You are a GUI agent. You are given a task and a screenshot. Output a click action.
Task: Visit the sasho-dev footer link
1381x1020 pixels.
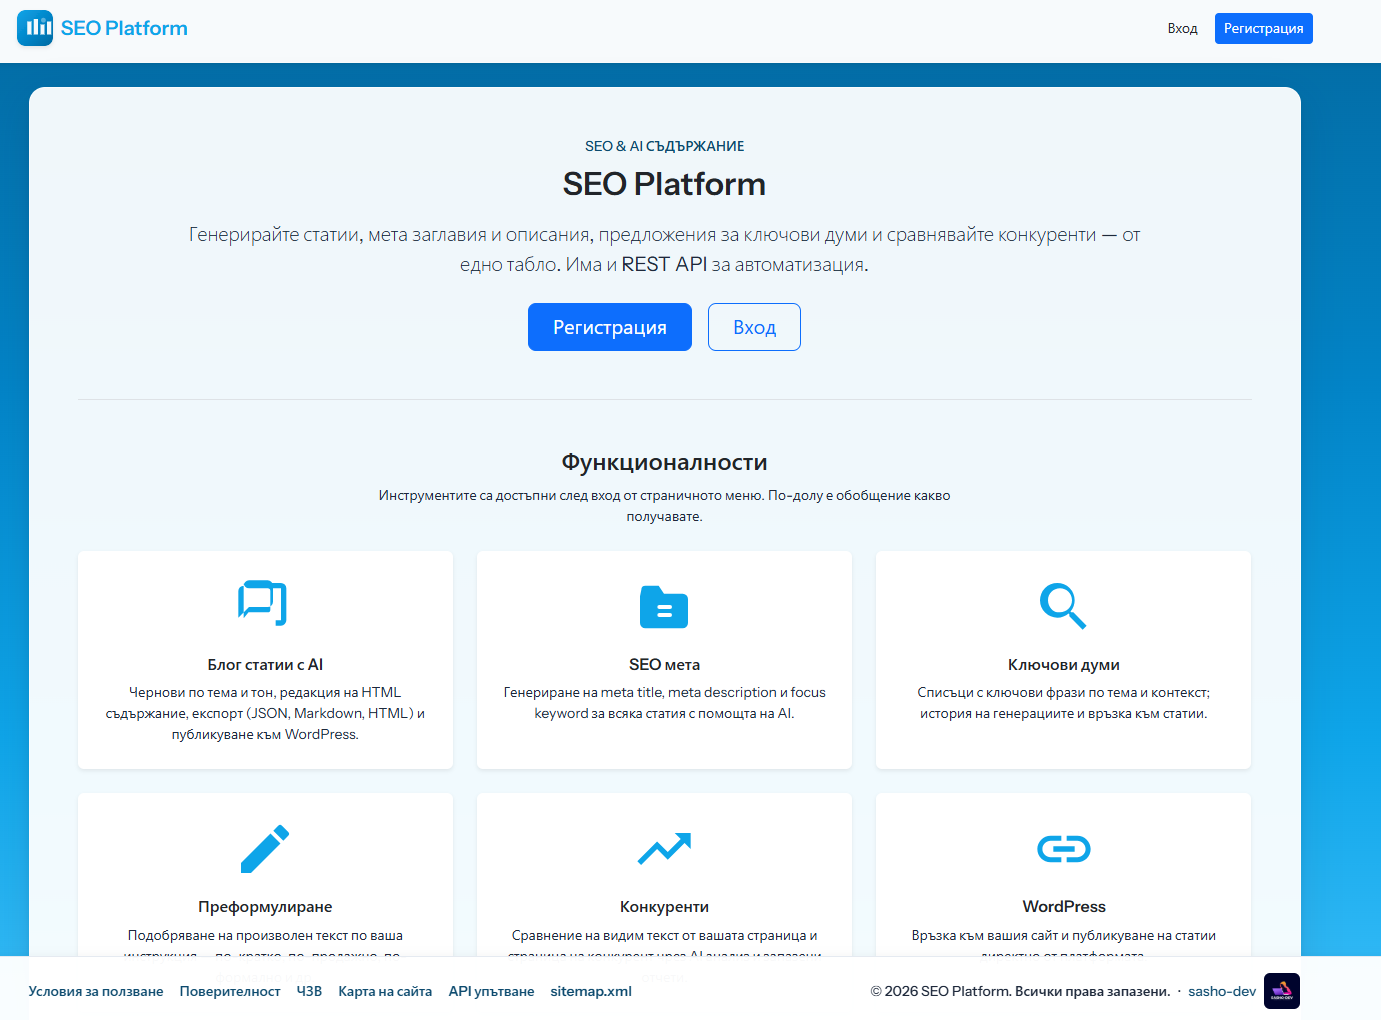[1222, 991]
